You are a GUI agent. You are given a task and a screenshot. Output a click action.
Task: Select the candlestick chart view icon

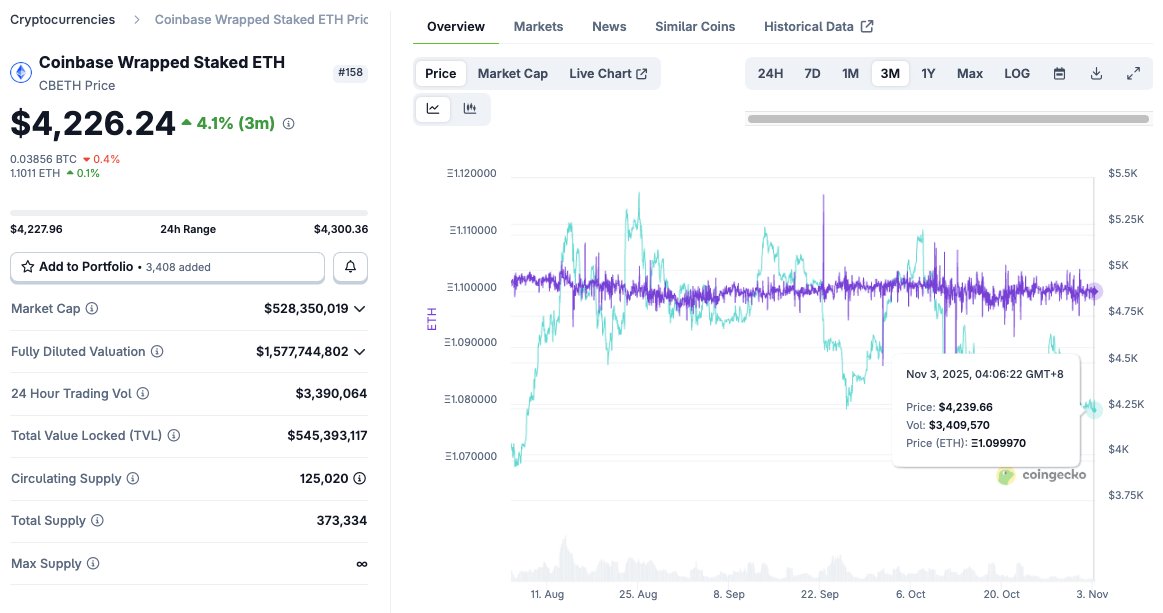(x=470, y=108)
